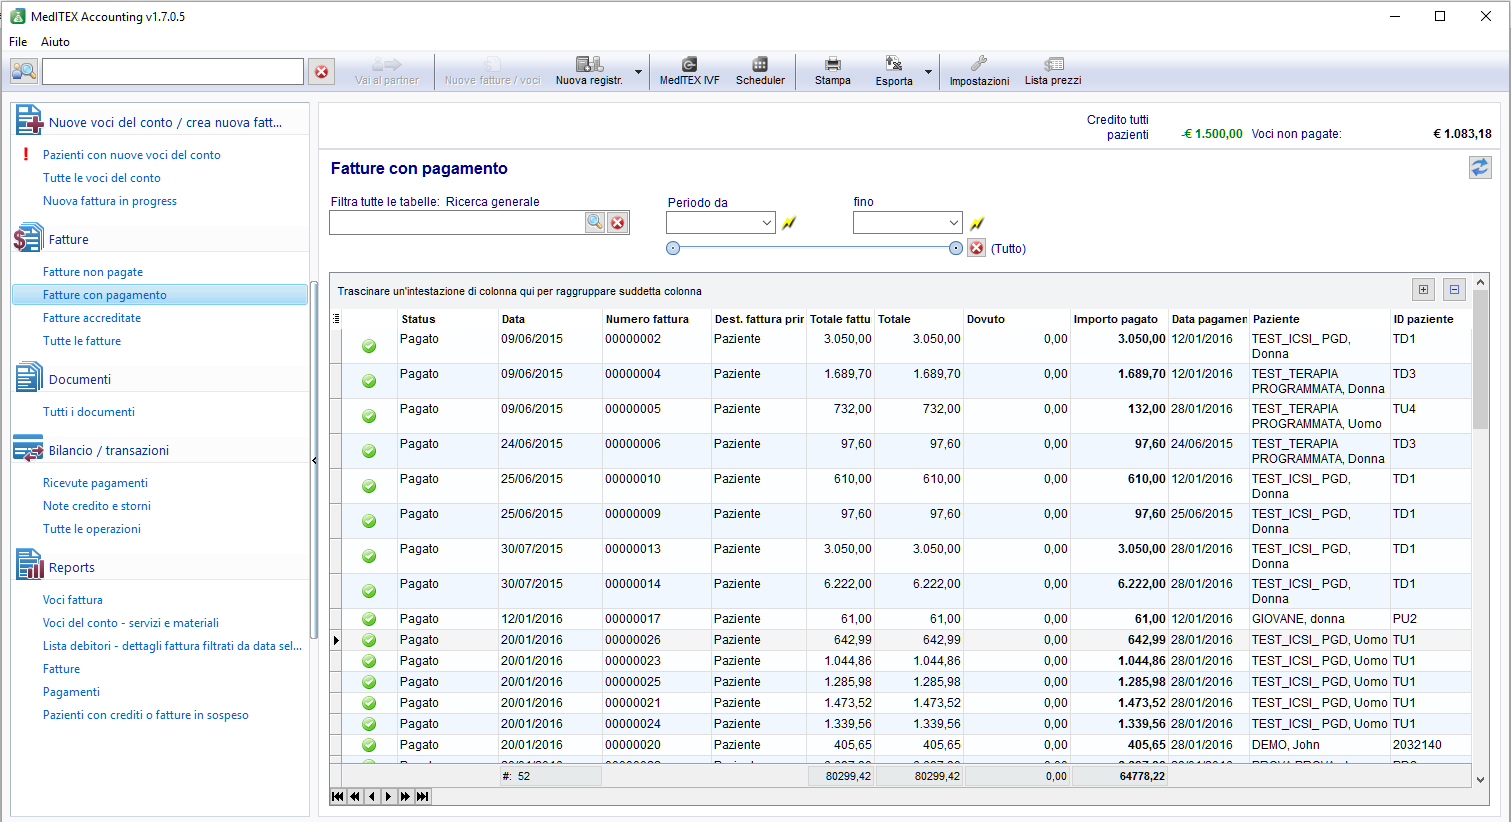Click the period range slider left handle
Image resolution: width=1511 pixels, height=822 pixels.
[x=673, y=248]
